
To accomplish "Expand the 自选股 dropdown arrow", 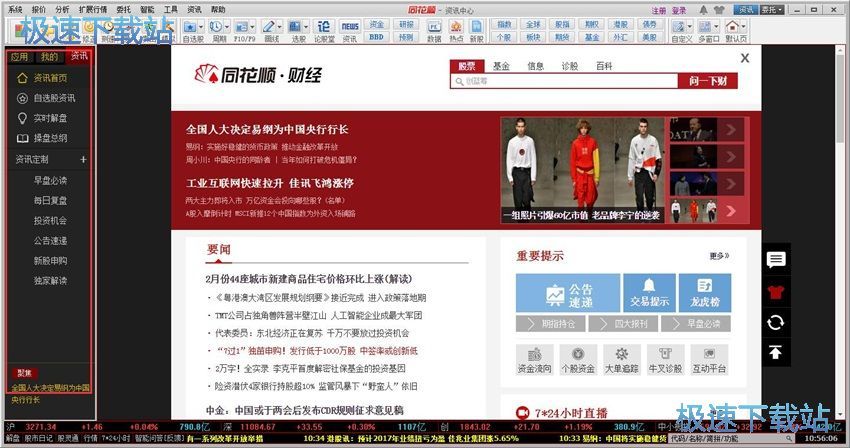I will click(x=201, y=27).
